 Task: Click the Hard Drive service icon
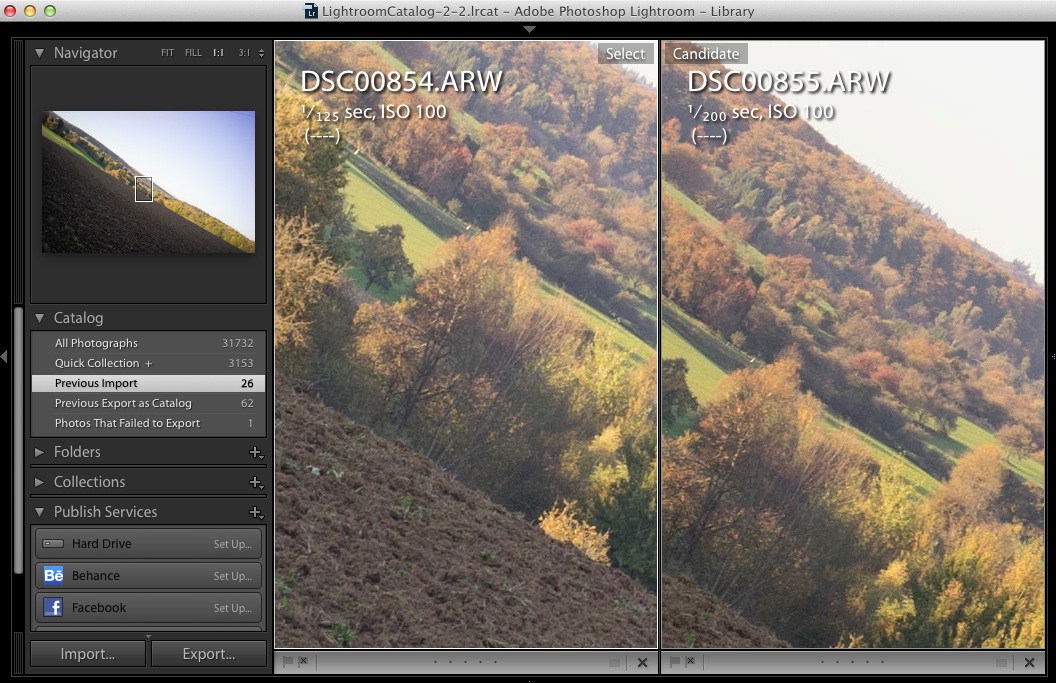click(x=54, y=543)
